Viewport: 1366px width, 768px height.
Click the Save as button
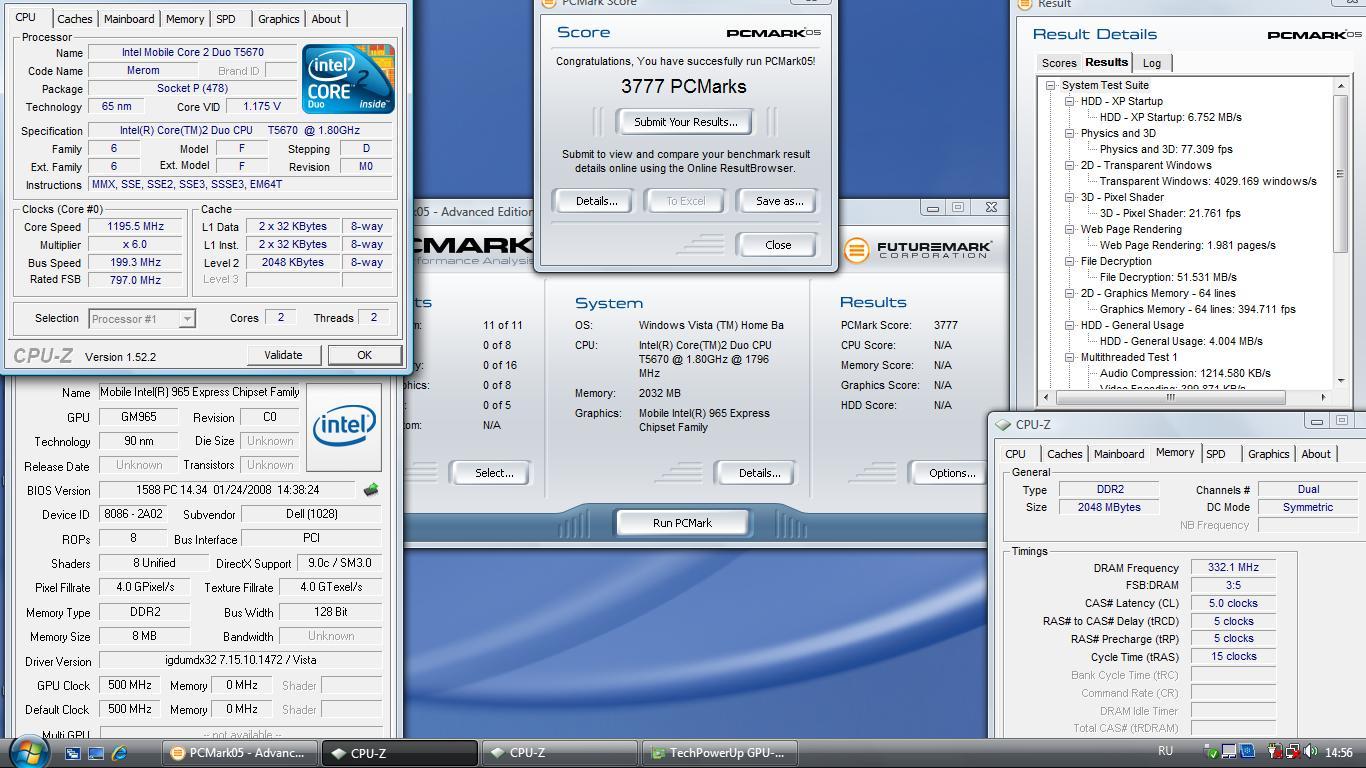pos(779,201)
